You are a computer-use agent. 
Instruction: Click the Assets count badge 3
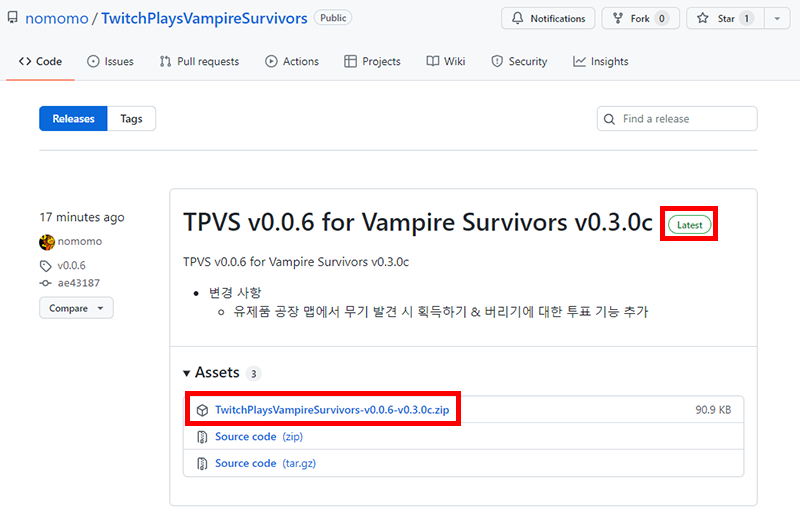(x=254, y=374)
